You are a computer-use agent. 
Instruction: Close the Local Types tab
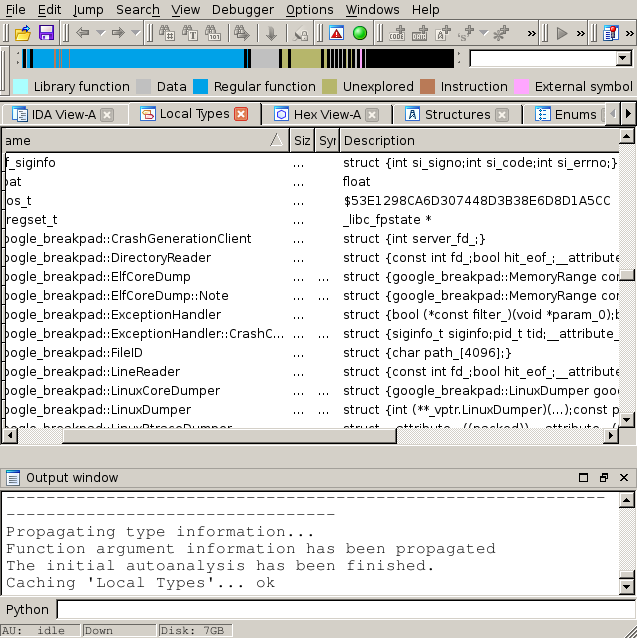pyautogui.click(x=241, y=114)
